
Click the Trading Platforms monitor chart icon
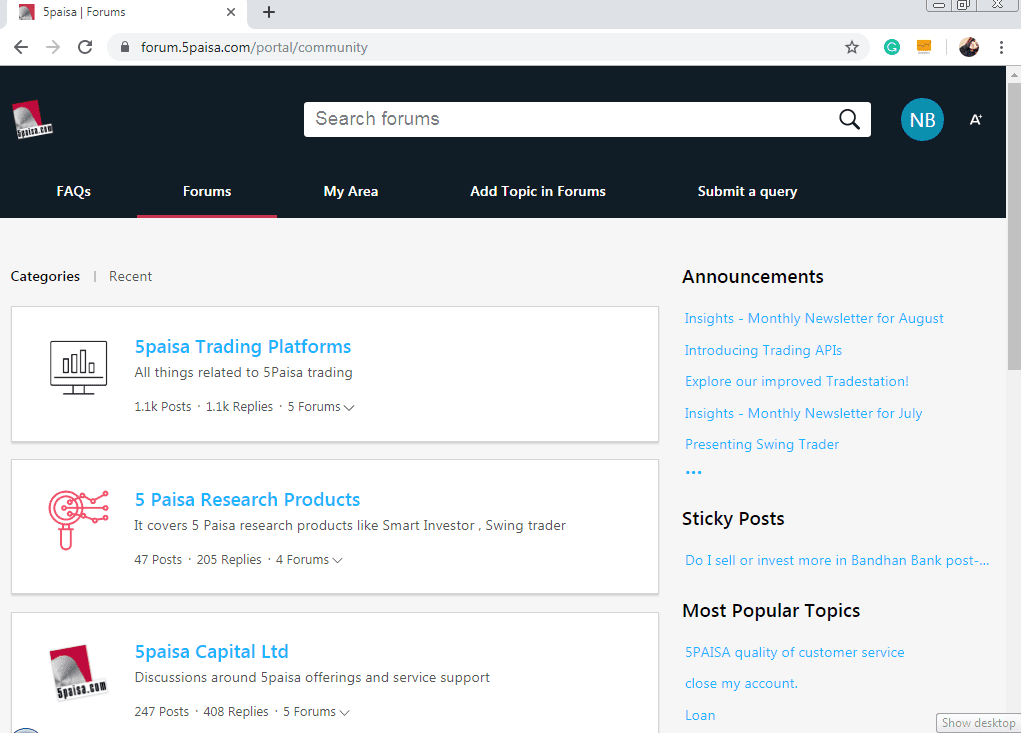(79, 367)
